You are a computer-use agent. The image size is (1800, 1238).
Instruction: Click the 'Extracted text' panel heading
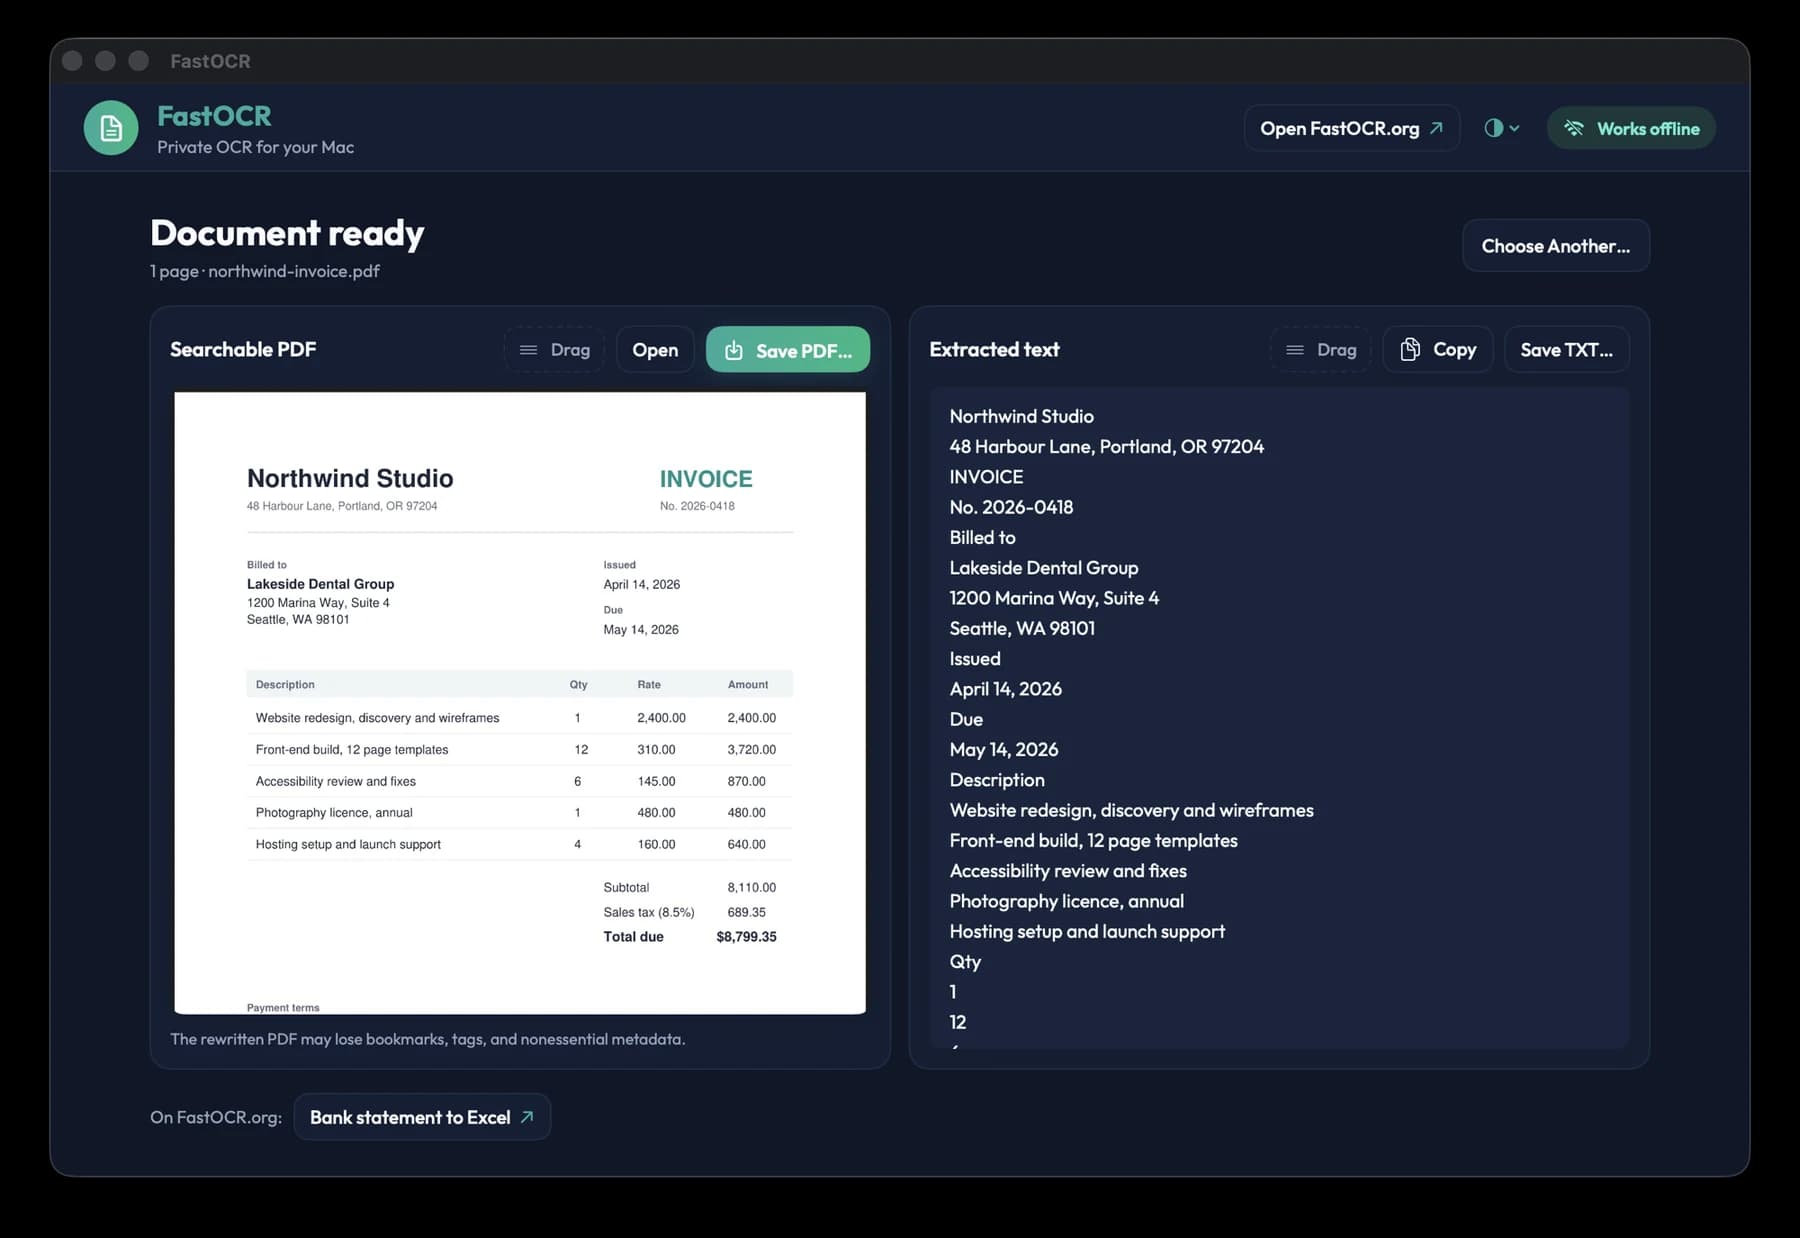(994, 350)
